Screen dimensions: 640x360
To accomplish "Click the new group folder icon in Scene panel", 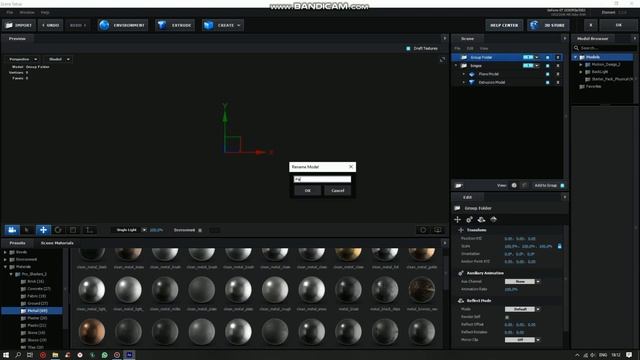I will 459,186.
